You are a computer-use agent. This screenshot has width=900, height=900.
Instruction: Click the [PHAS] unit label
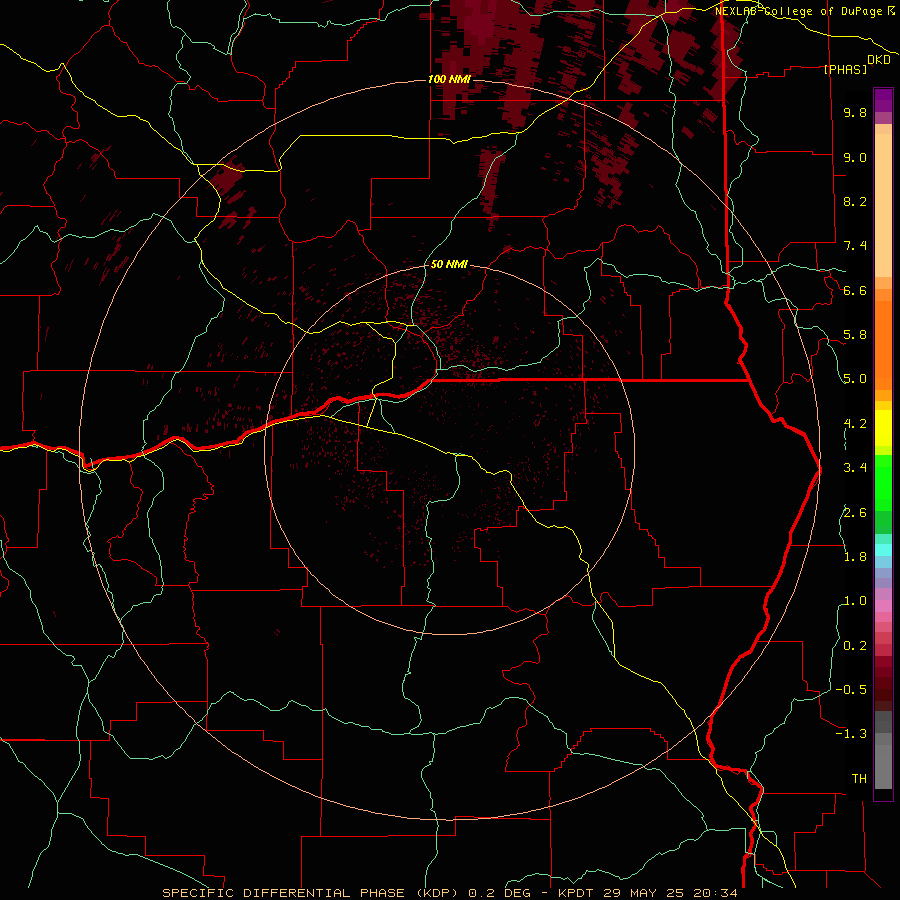click(x=845, y=69)
